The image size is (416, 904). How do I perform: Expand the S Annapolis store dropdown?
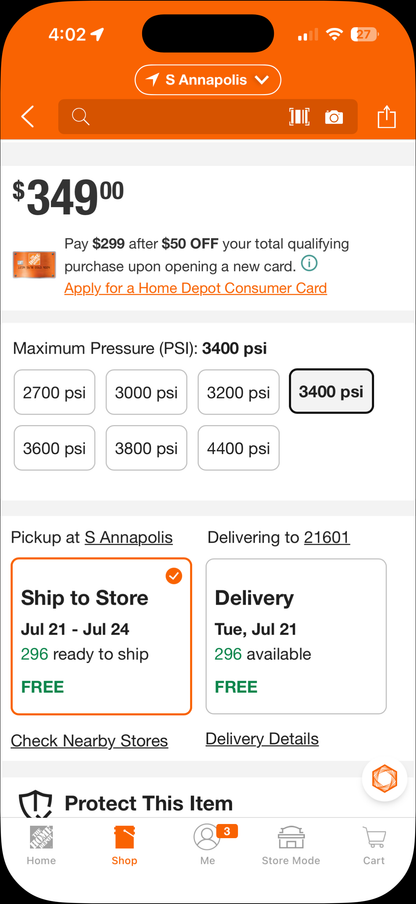pyautogui.click(x=208, y=80)
